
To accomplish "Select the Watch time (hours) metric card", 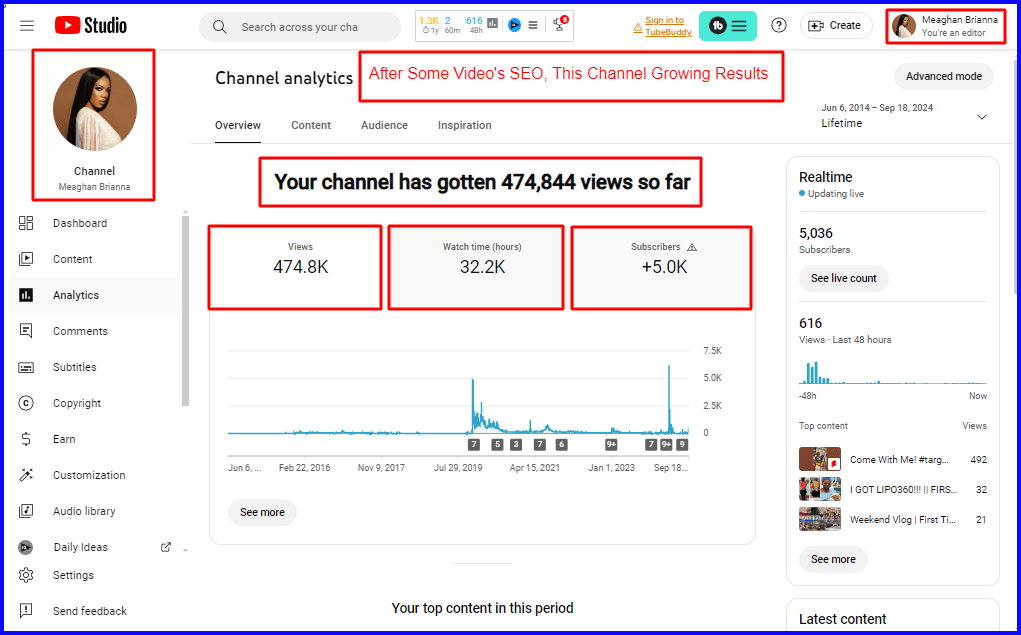I will [x=476, y=266].
